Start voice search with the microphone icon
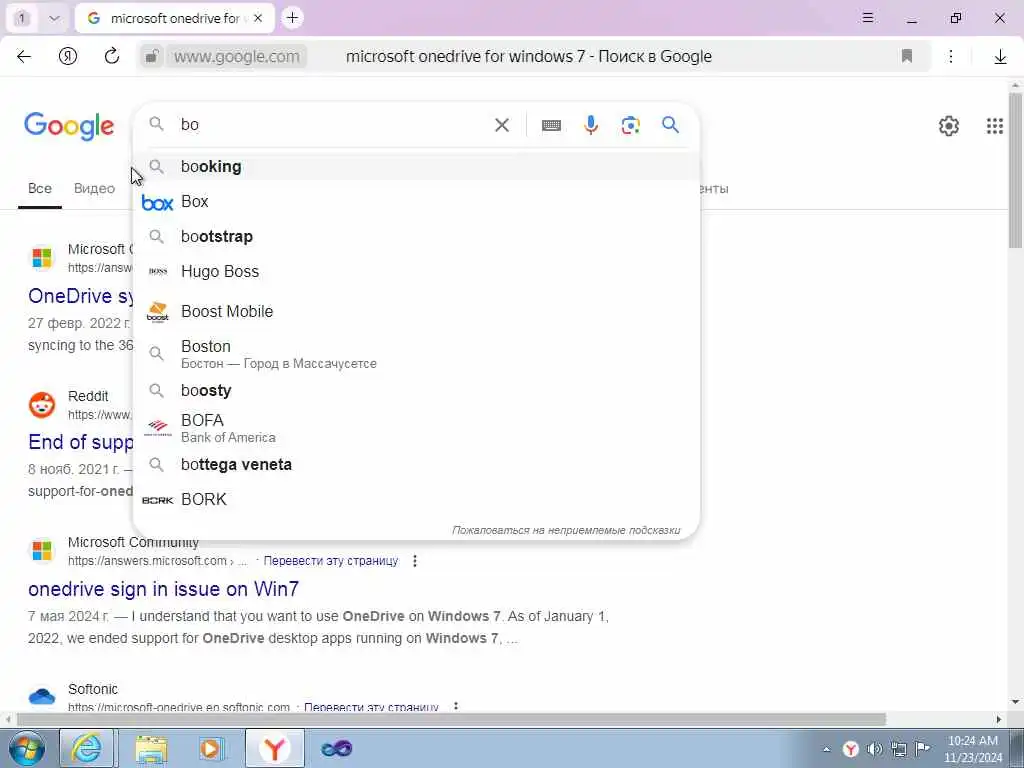This screenshot has height=768, width=1024. click(591, 125)
